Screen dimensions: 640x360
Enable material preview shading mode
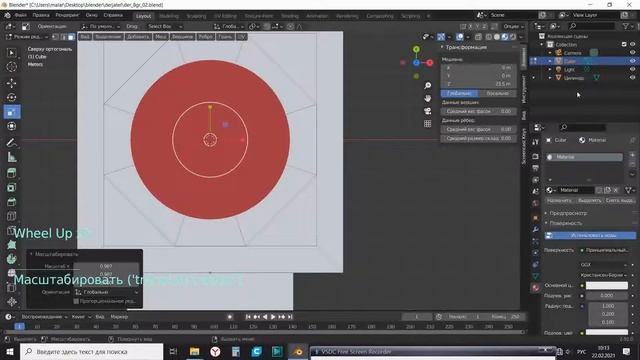click(505, 37)
